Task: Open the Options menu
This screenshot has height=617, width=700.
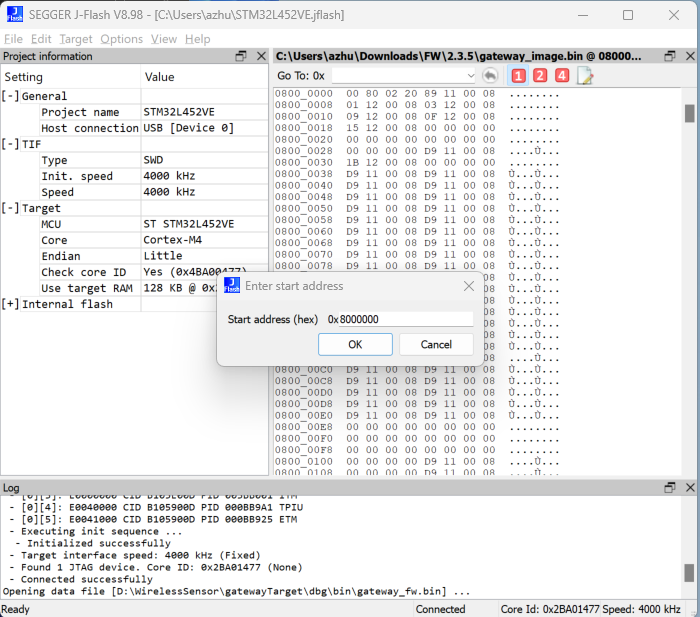Action: [121, 39]
